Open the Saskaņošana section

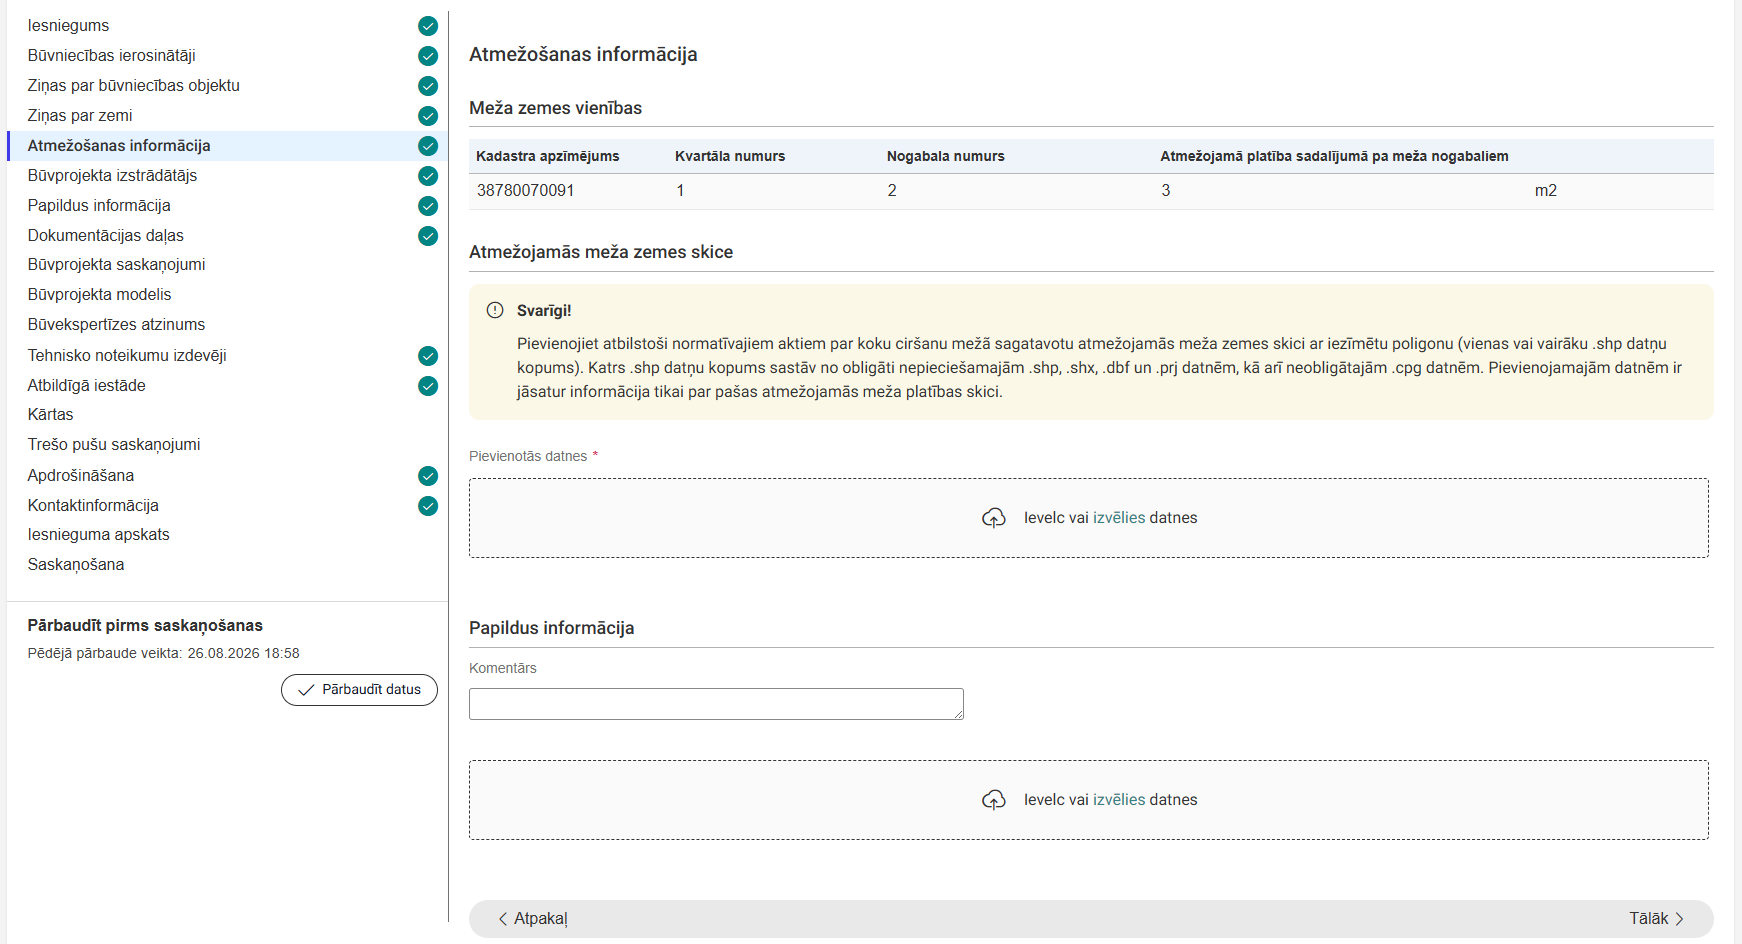(76, 565)
